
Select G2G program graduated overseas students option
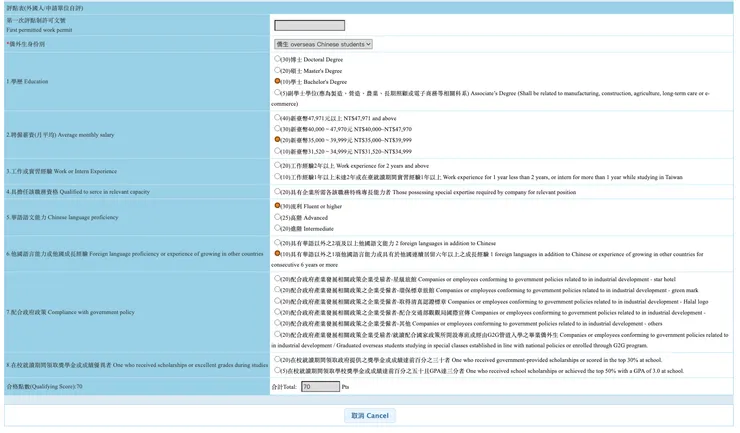point(277,334)
